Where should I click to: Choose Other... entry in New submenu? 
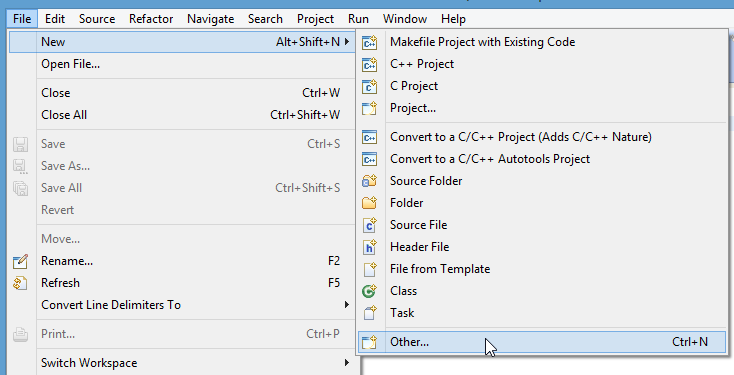(542, 342)
